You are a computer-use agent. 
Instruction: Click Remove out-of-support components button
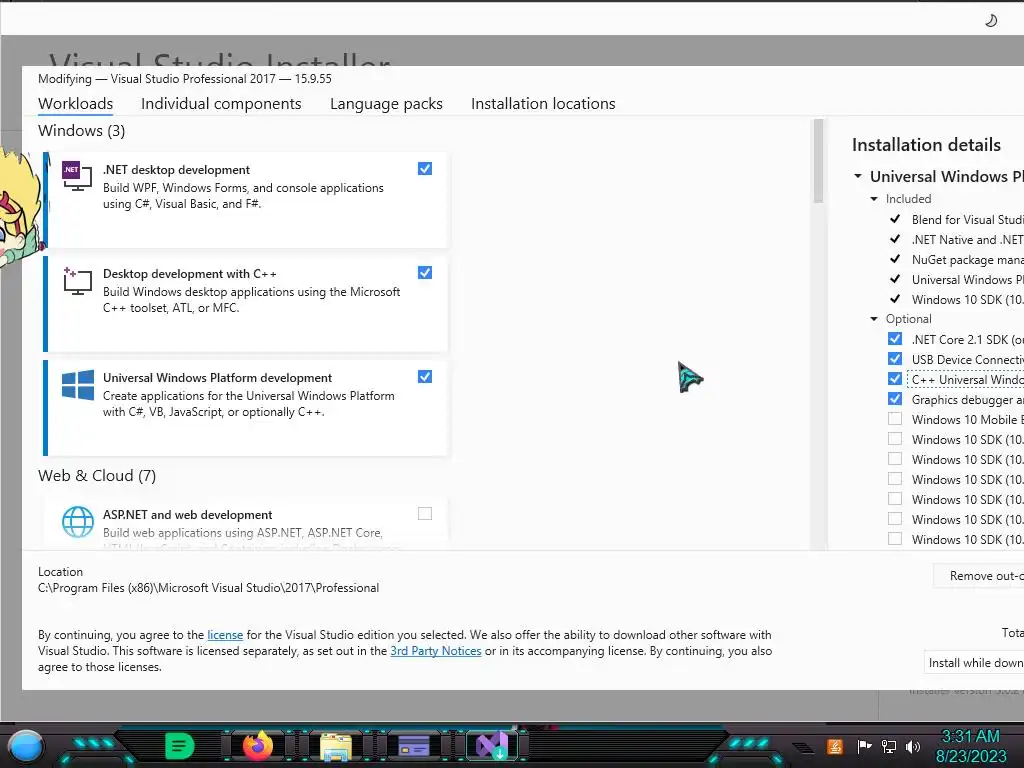point(978,576)
